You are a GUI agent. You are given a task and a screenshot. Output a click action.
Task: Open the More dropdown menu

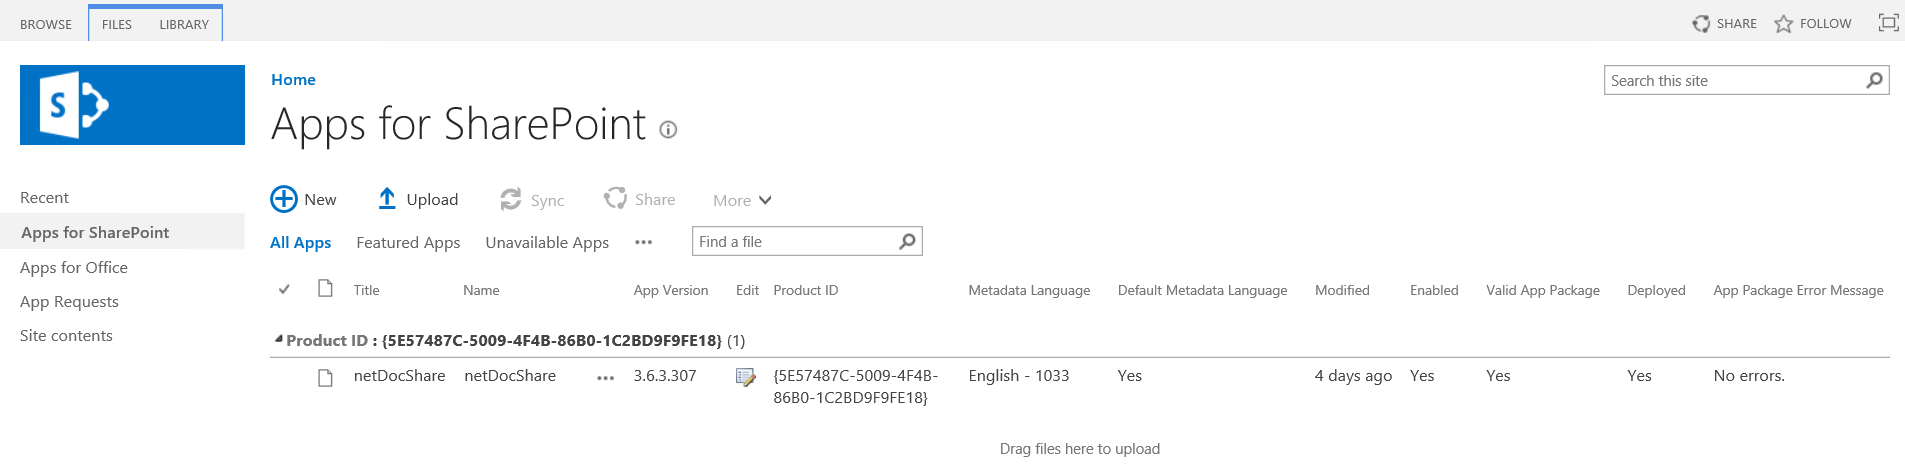[x=742, y=200]
